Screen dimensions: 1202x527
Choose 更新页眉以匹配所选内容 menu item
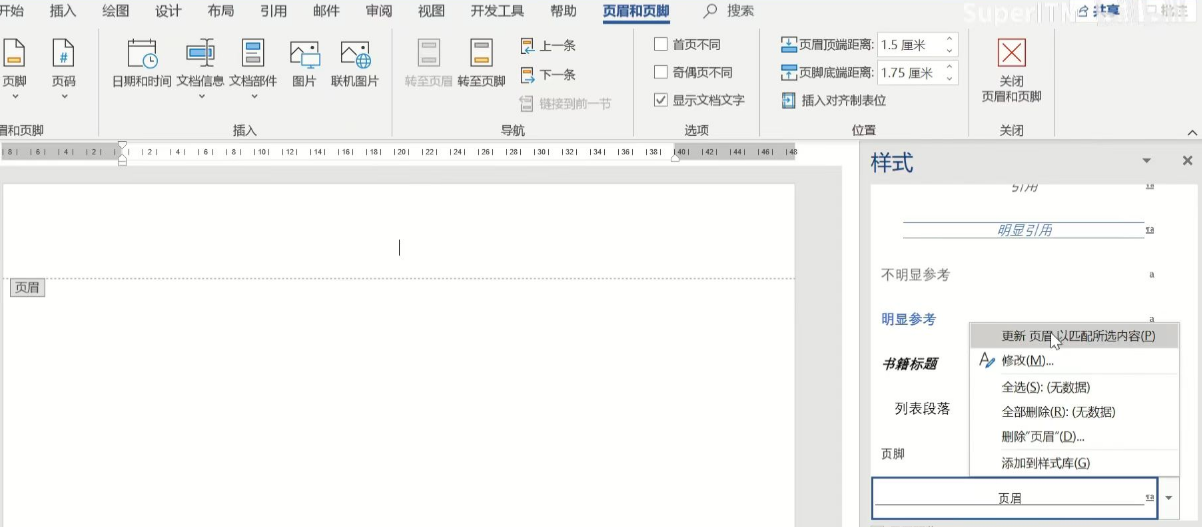pyautogui.click(x=1074, y=335)
